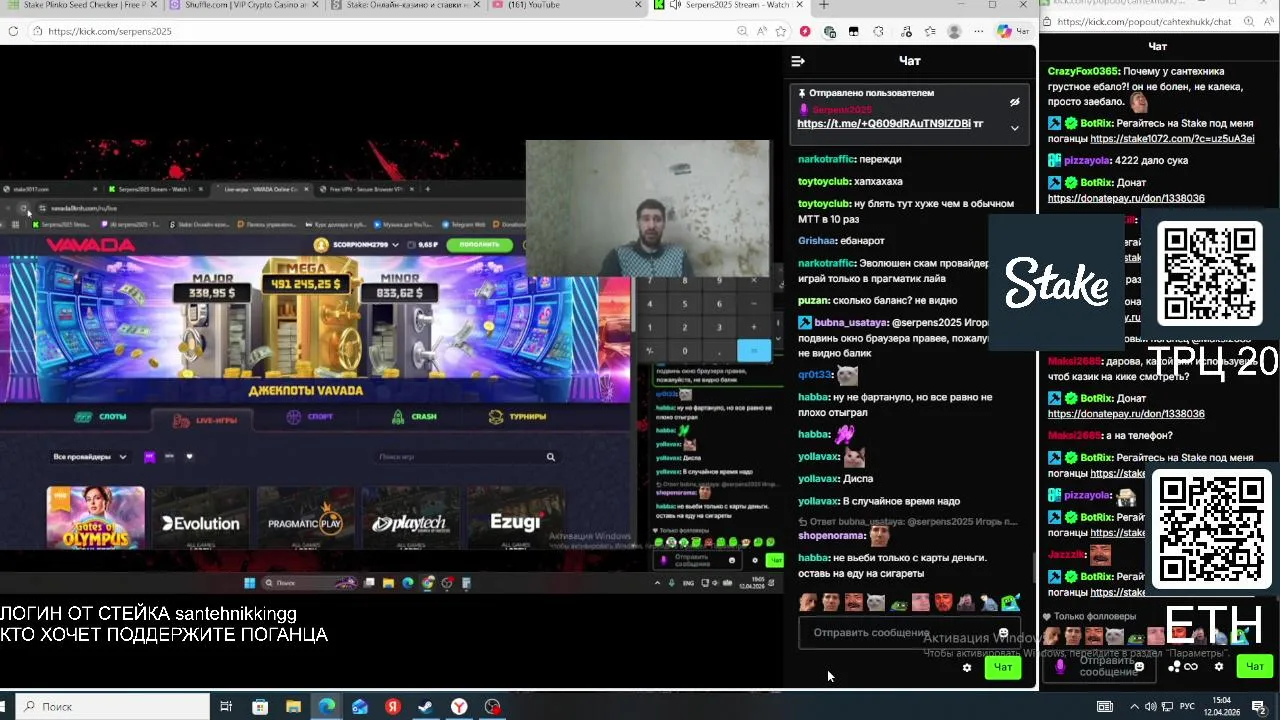Open emoji picker in popout chat input
Image resolution: width=1280 pixels, height=720 pixels.
point(1139,666)
